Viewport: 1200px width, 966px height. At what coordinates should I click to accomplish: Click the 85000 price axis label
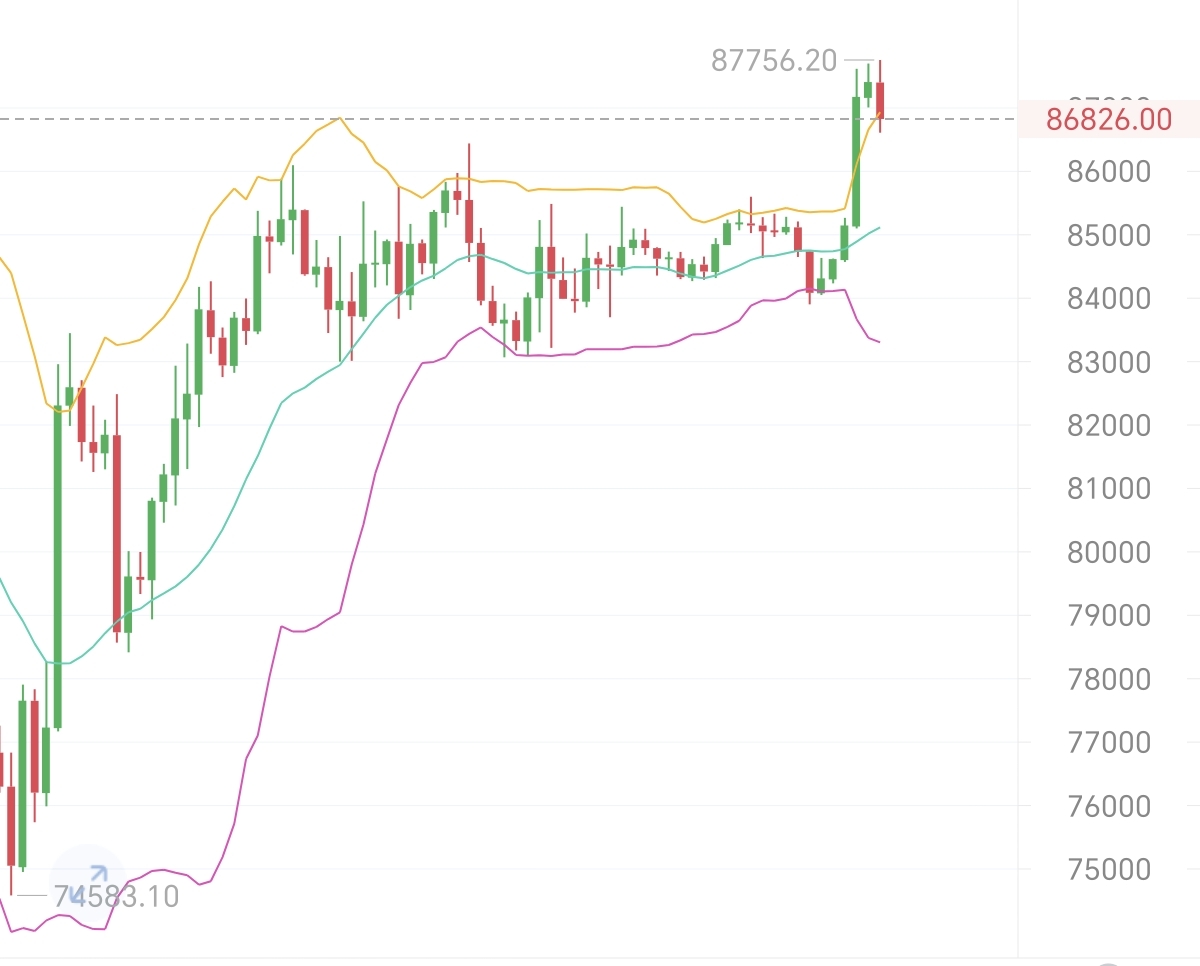(x=1109, y=236)
